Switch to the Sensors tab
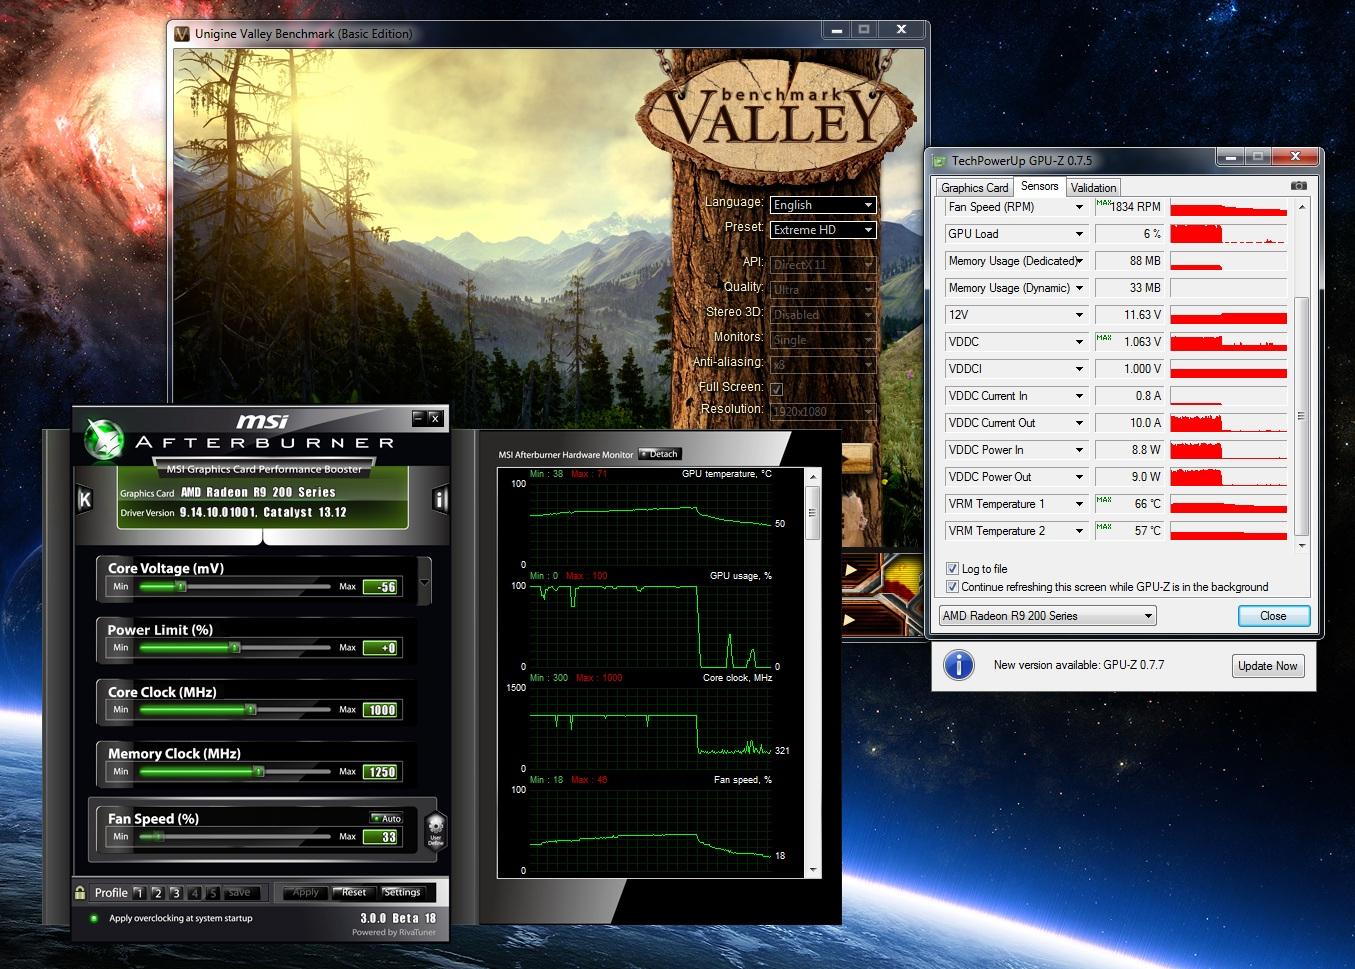1355x969 pixels. (x=1040, y=186)
